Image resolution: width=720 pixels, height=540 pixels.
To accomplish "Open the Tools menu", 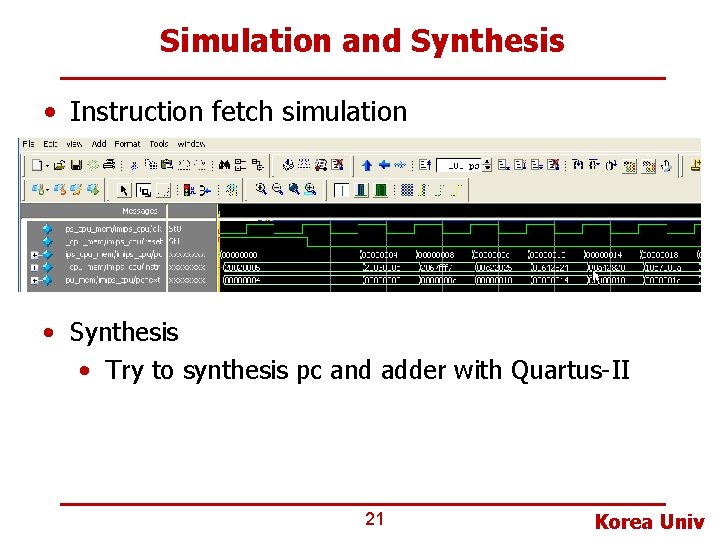I will [159, 144].
